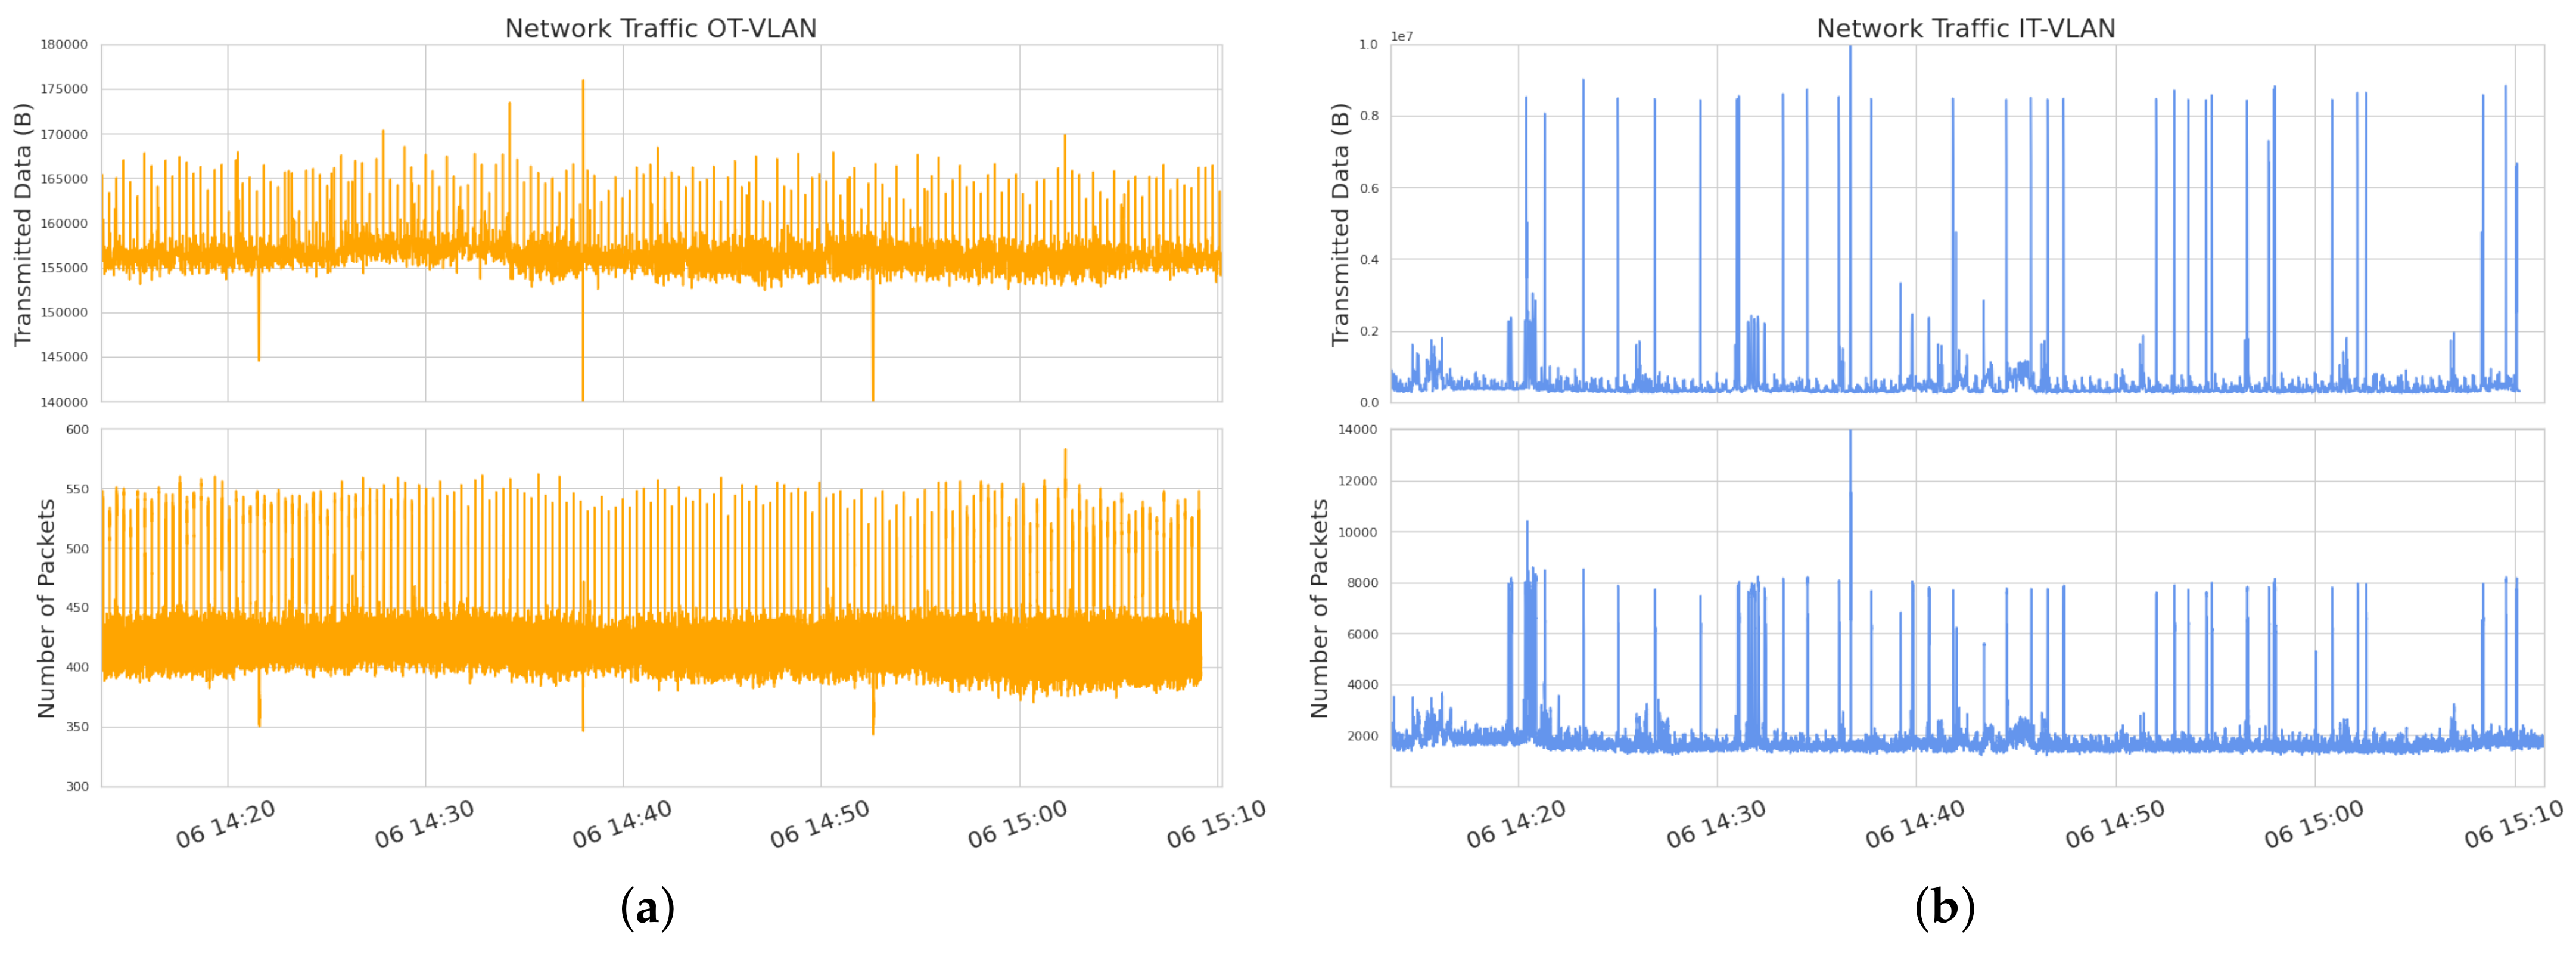Viewport: 2576px width, 956px height.
Task: Select the (b) subfigure label
Action: pyautogui.click(x=1944, y=908)
